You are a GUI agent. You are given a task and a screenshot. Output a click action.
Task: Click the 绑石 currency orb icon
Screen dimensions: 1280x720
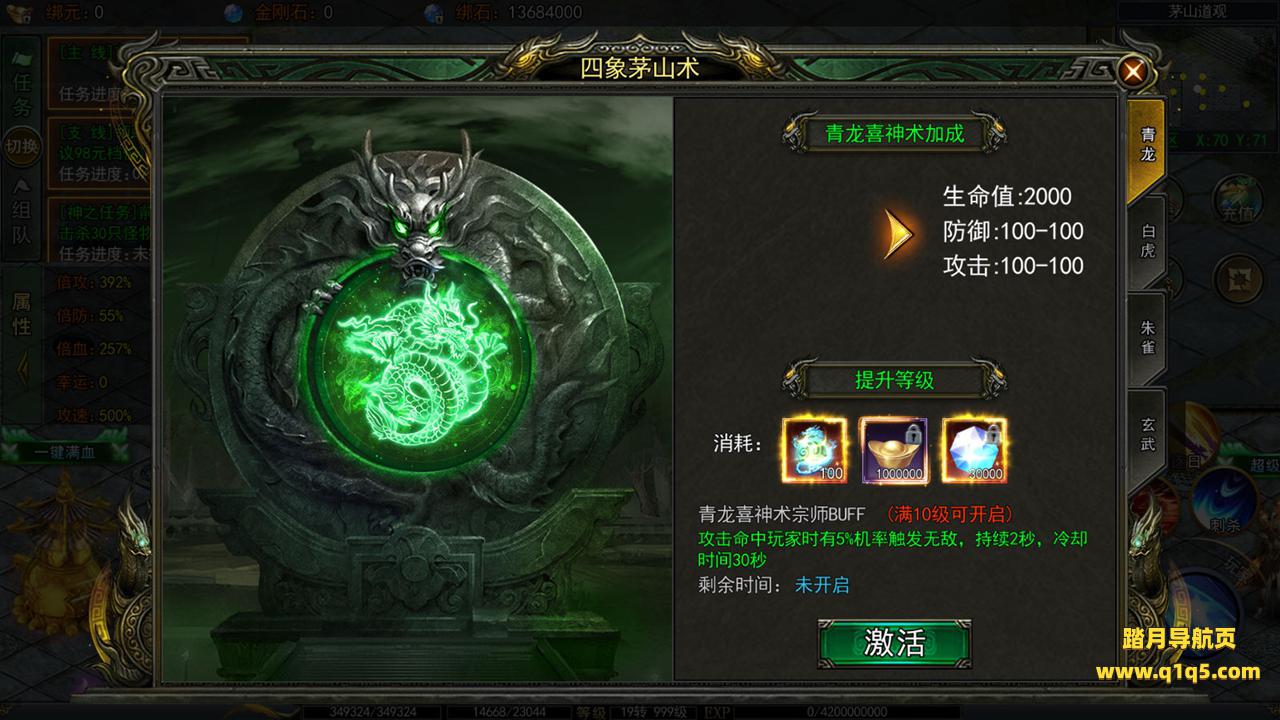click(x=434, y=13)
